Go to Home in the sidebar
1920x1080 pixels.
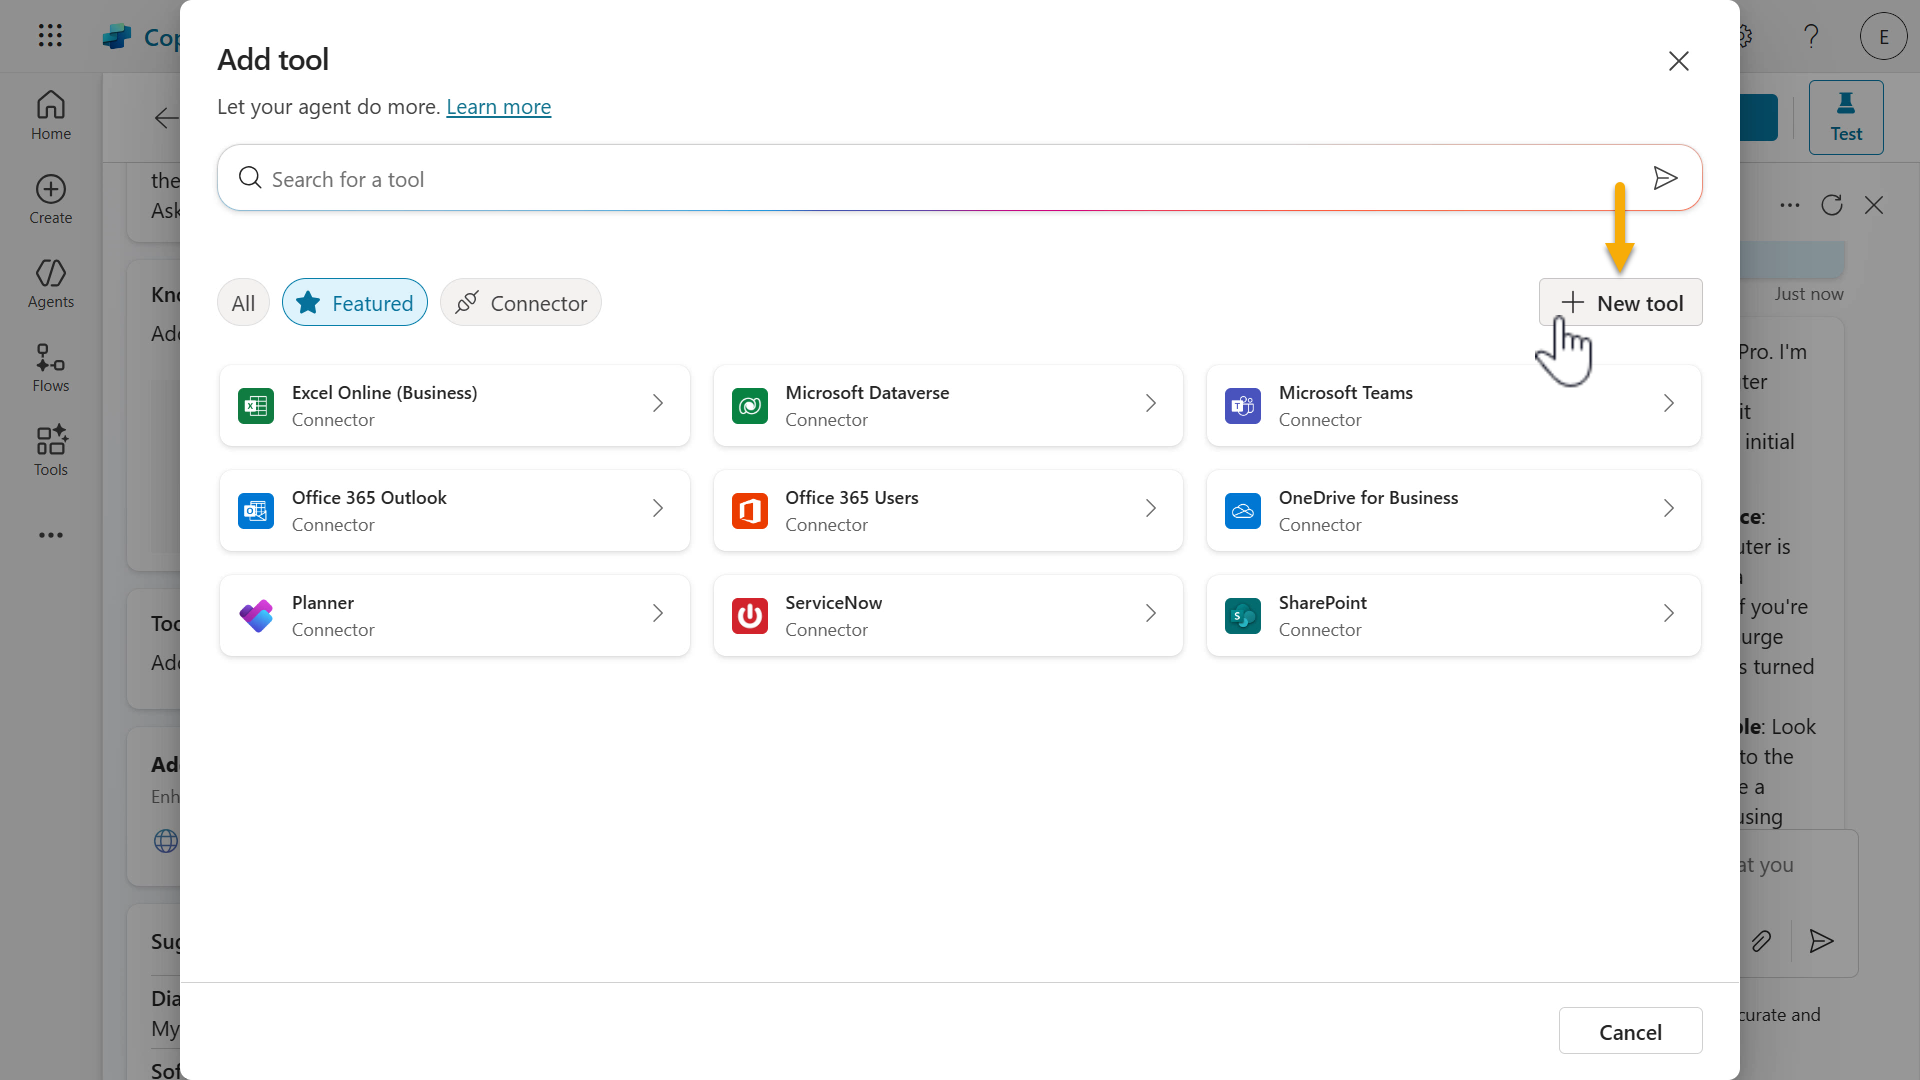[51, 116]
